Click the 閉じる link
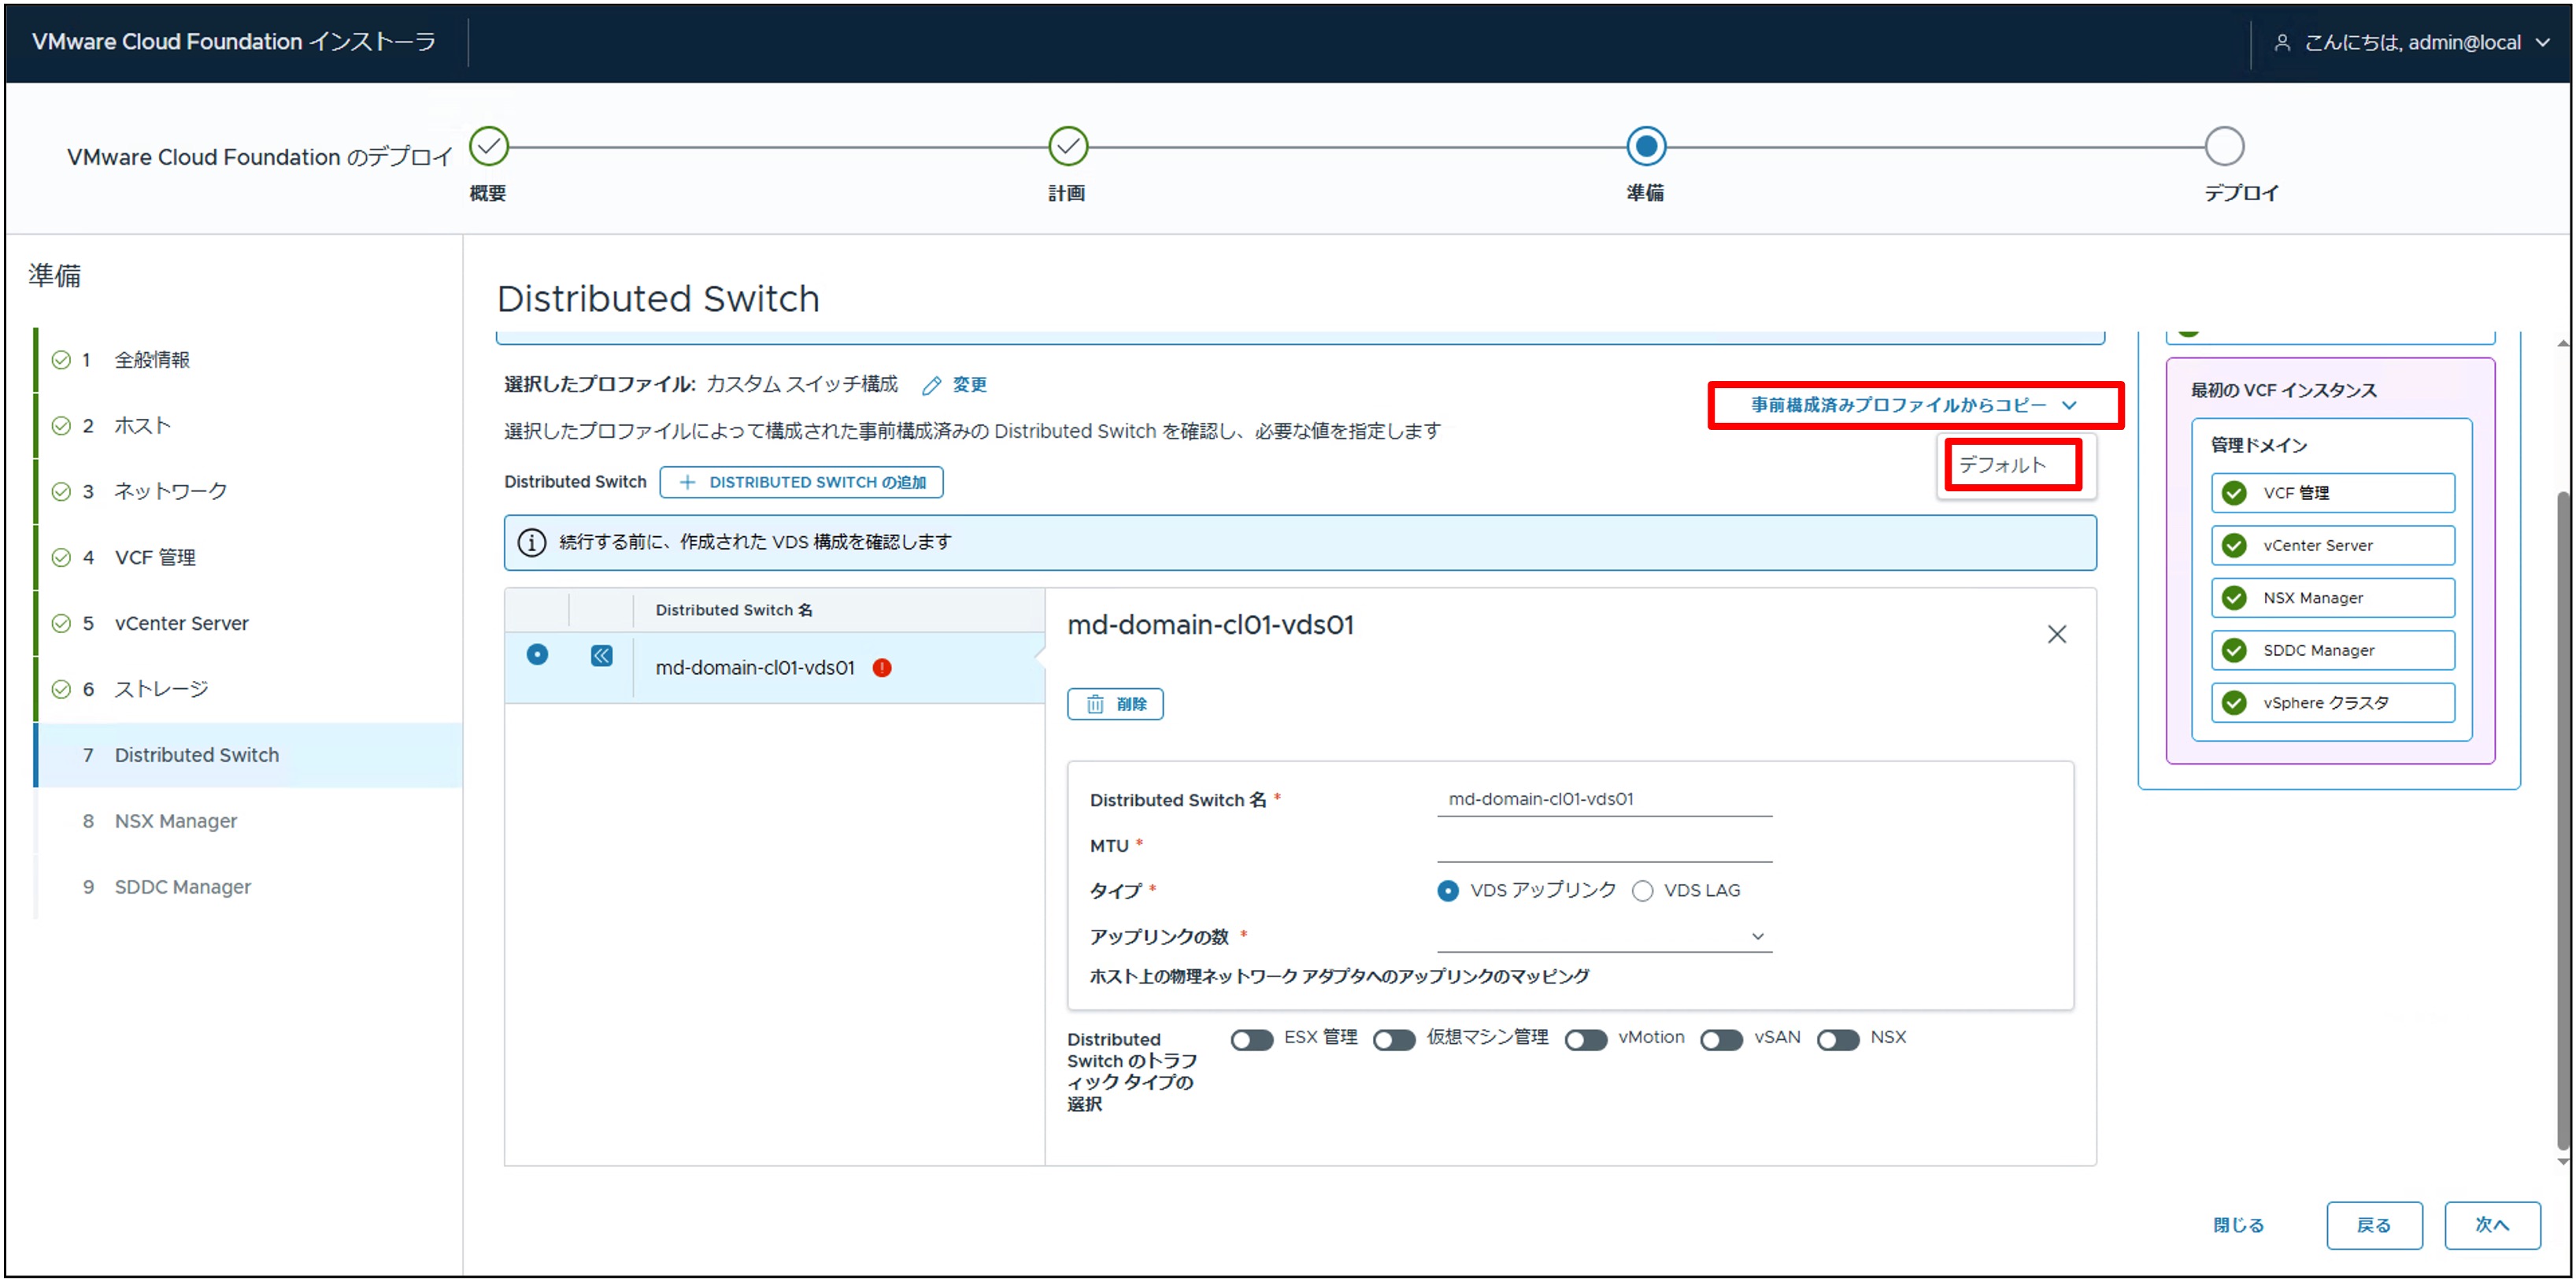 (x=2240, y=1226)
